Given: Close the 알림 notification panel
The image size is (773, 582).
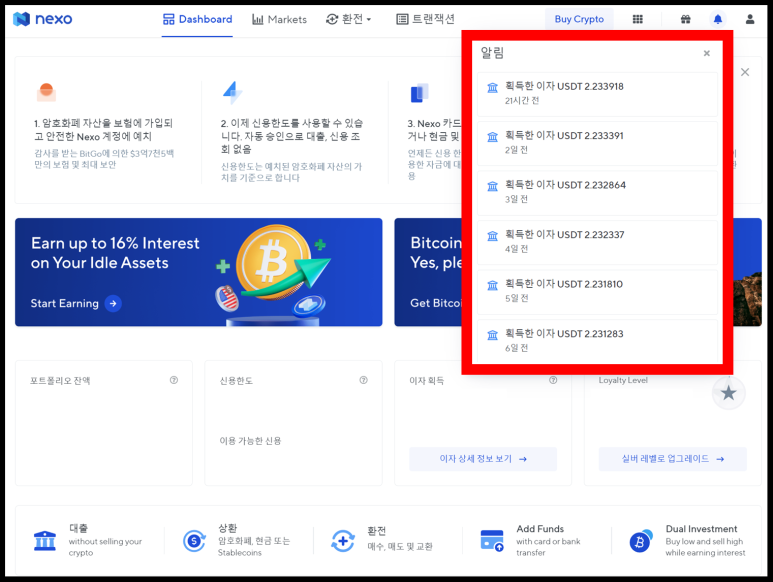Looking at the screenshot, I should pos(706,53).
